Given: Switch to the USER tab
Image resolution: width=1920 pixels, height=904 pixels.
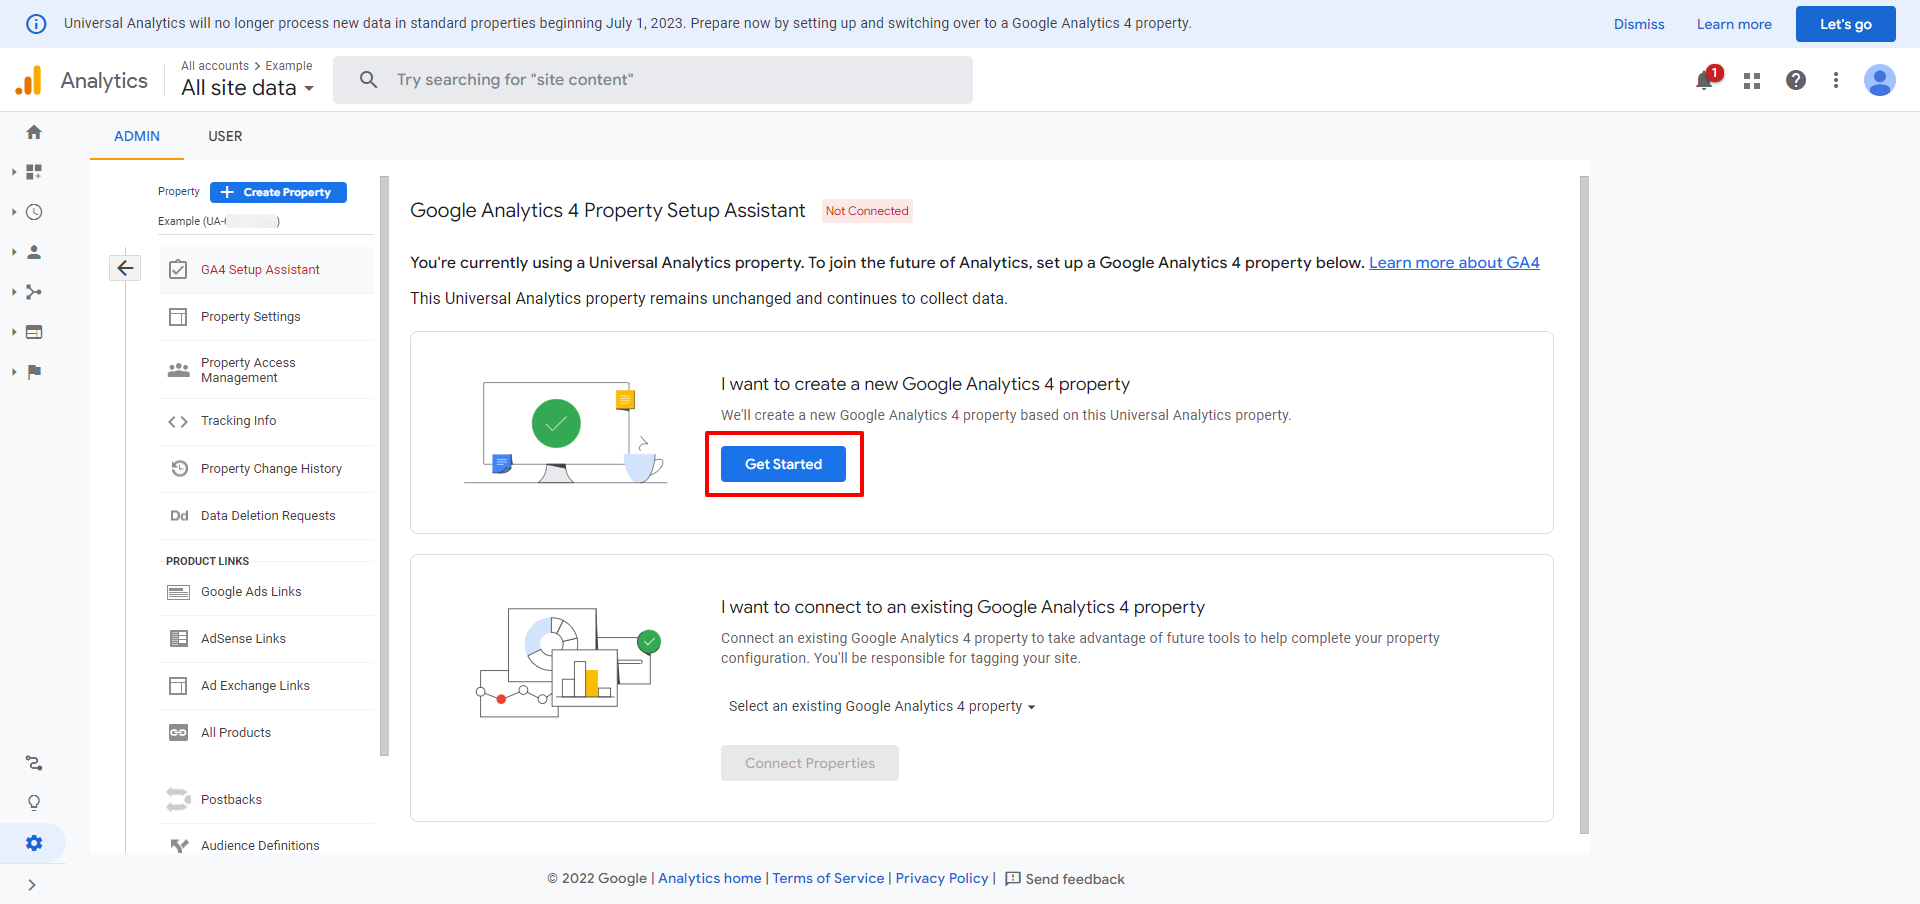Looking at the screenshot, I should (225, 136).
